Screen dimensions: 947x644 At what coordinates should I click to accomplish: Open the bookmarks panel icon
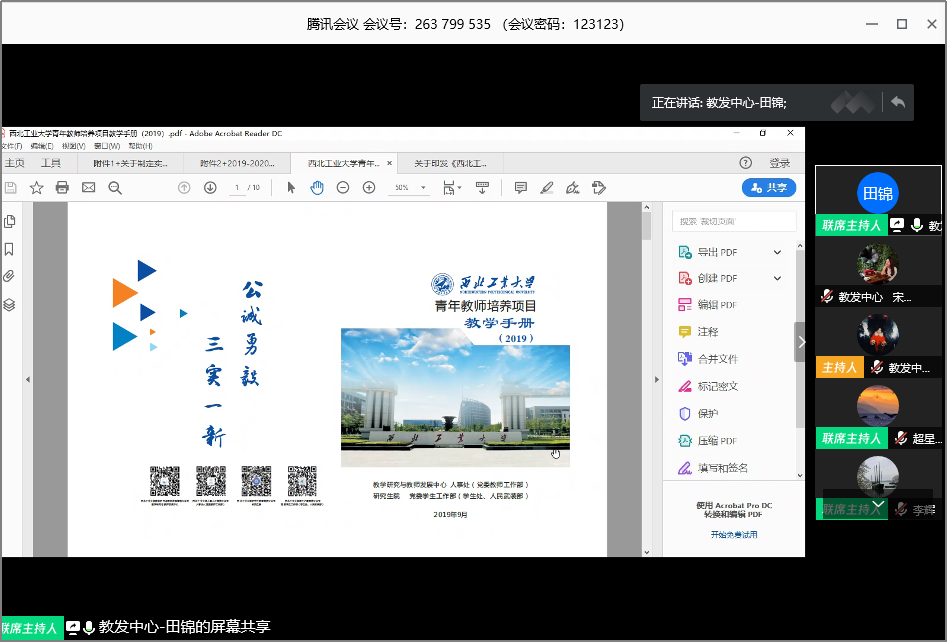(x=9, y=250)
